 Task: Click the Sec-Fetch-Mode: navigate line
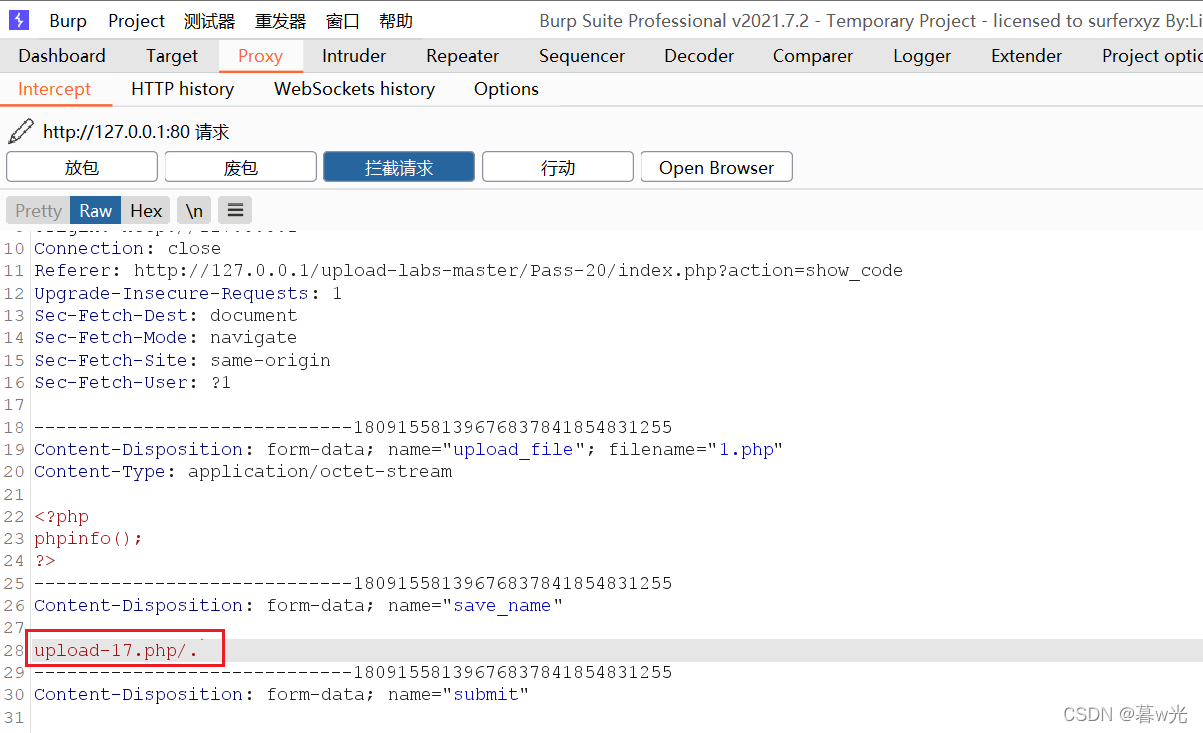166,337
